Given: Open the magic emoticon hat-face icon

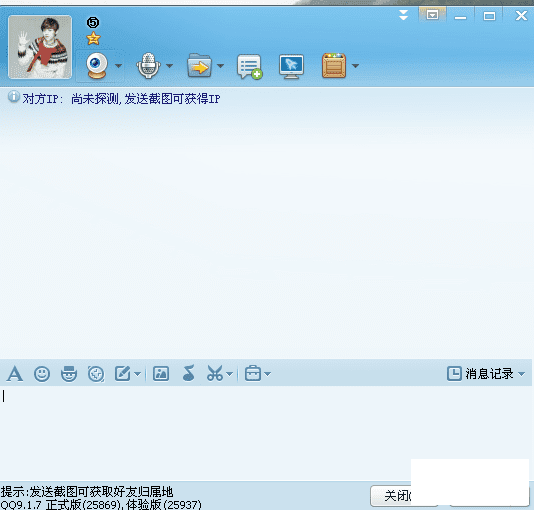Looking at the screenshot, I should [69, 374].
